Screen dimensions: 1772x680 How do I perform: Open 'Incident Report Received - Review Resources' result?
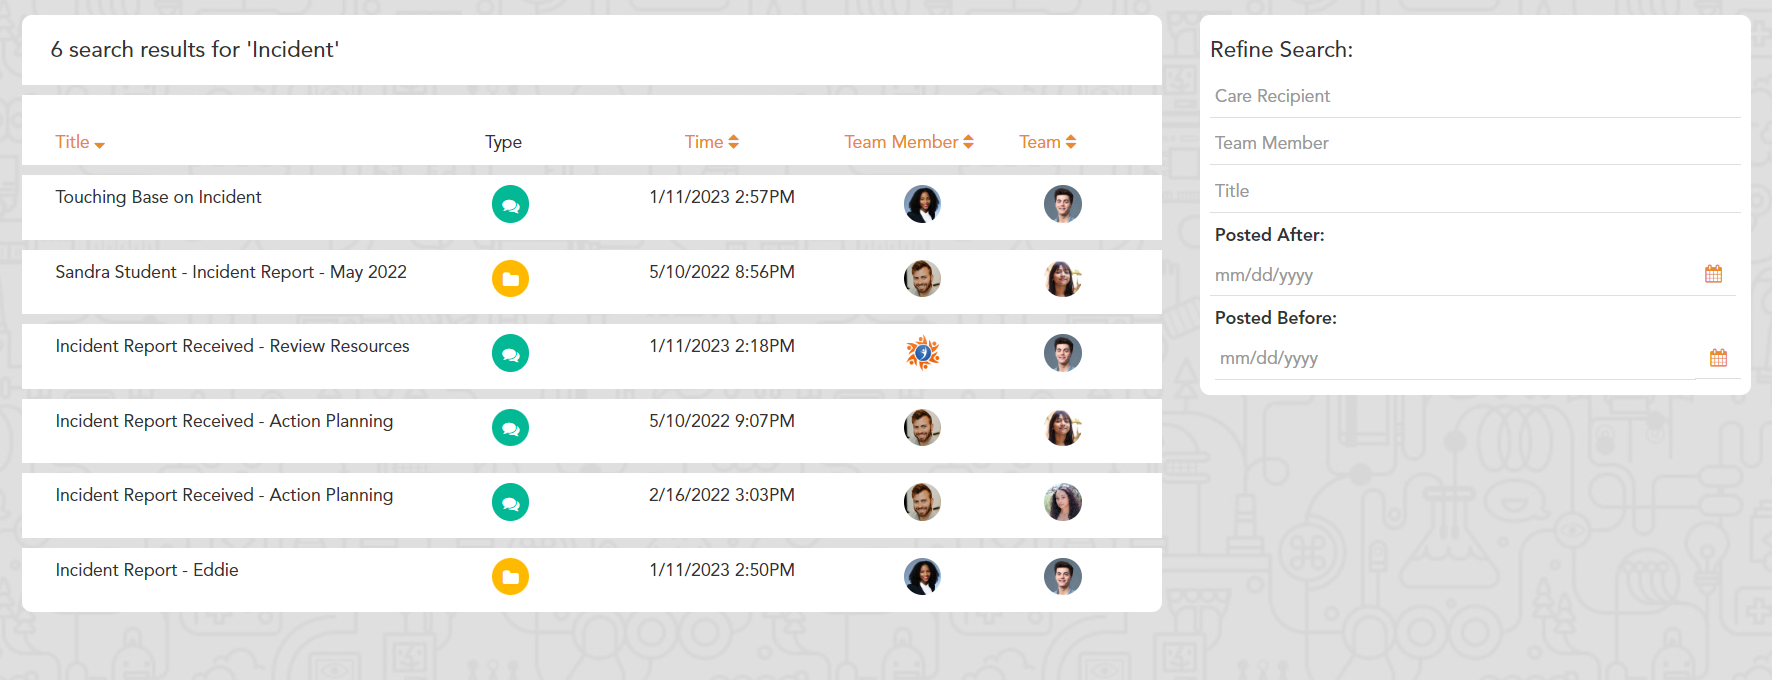[x=232, y=346]
